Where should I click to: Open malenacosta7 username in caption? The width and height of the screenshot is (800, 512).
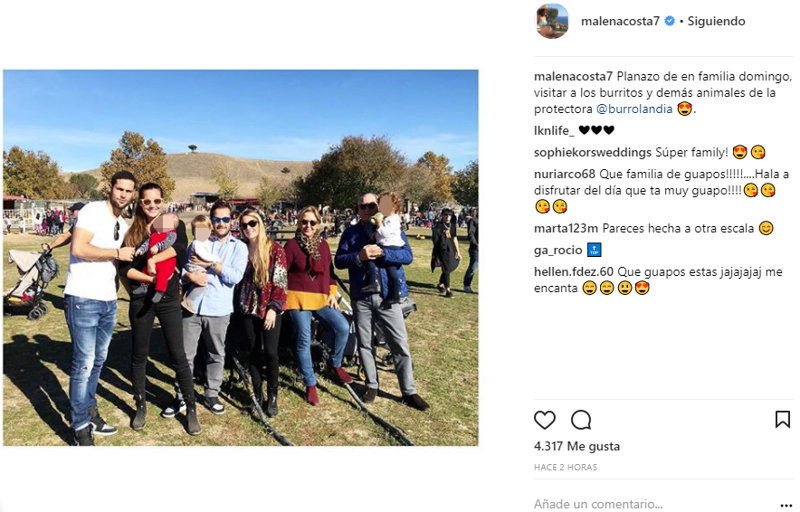(573, 76)
